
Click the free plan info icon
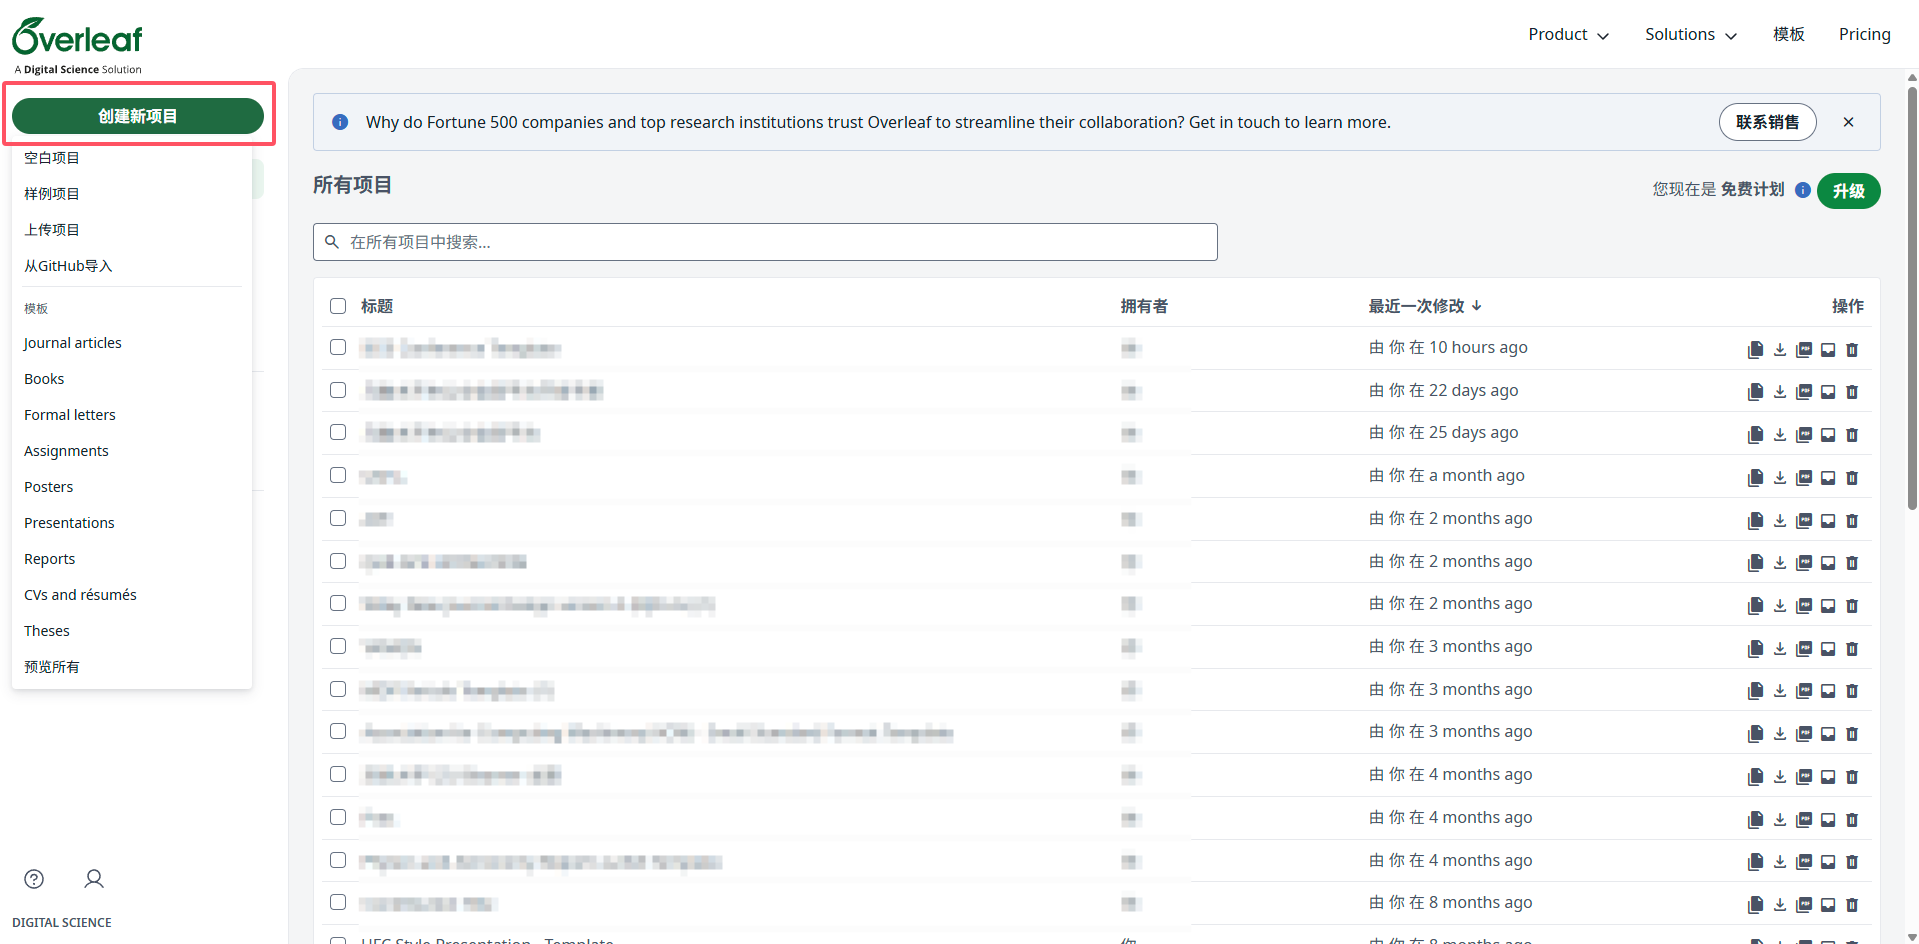pos(1802,190)
